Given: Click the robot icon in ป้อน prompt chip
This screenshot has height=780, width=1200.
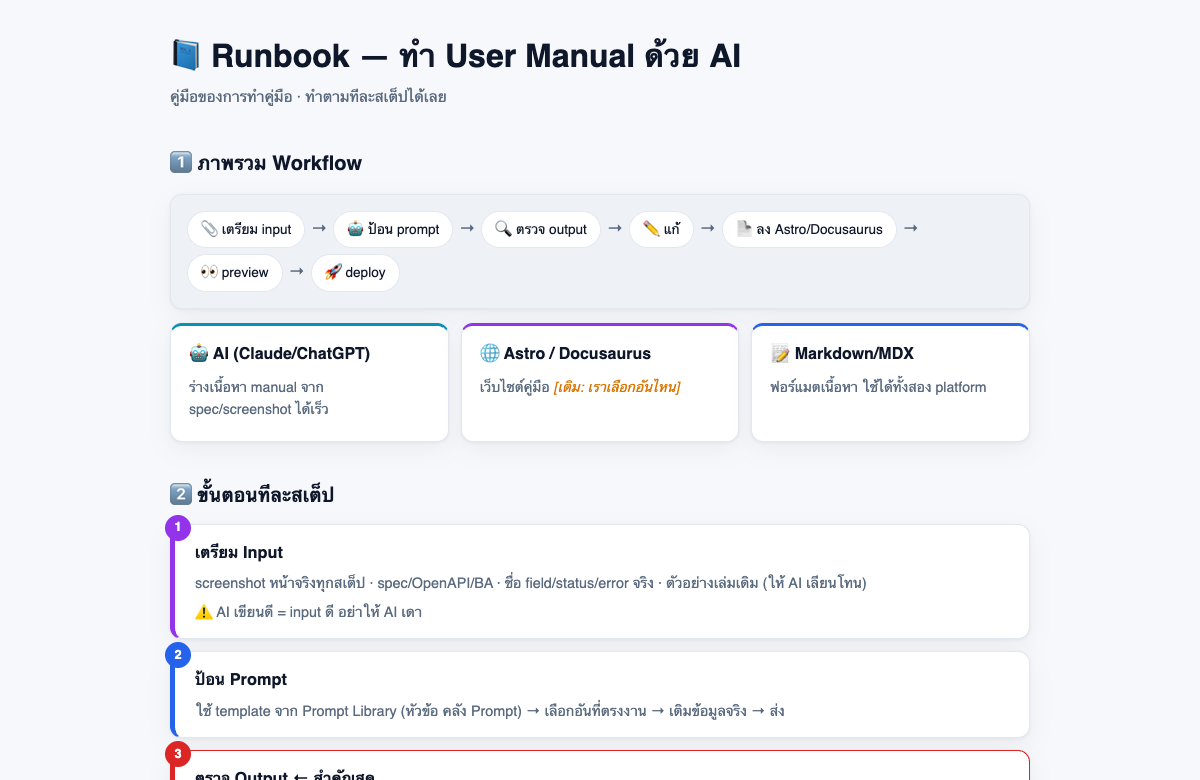Looking at the screenshot, I should coord(355,229).
